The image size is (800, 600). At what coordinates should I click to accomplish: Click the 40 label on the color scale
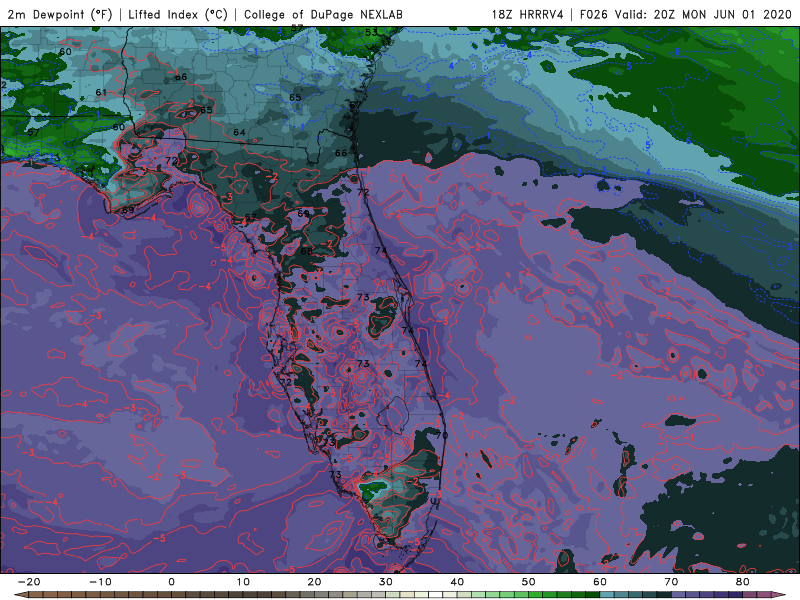point(457,582)
